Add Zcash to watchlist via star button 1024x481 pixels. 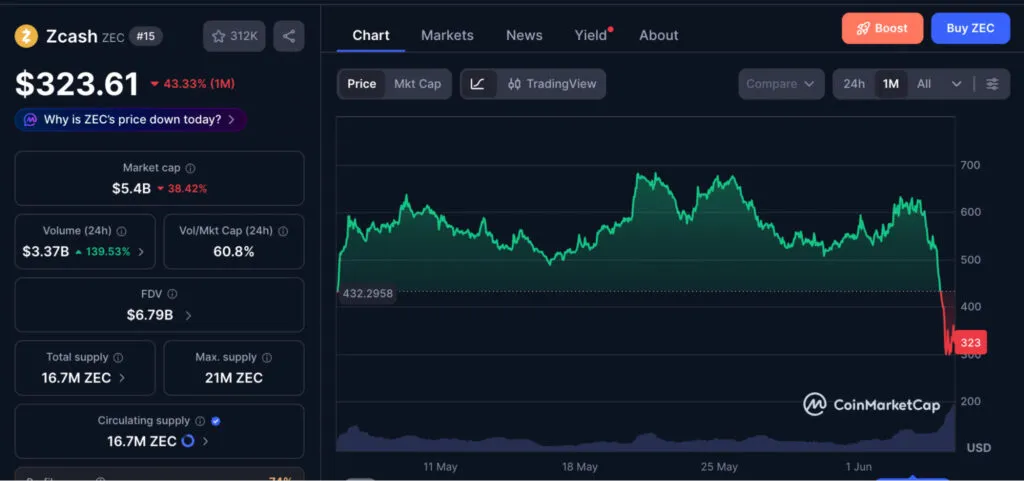click(234, 36)
